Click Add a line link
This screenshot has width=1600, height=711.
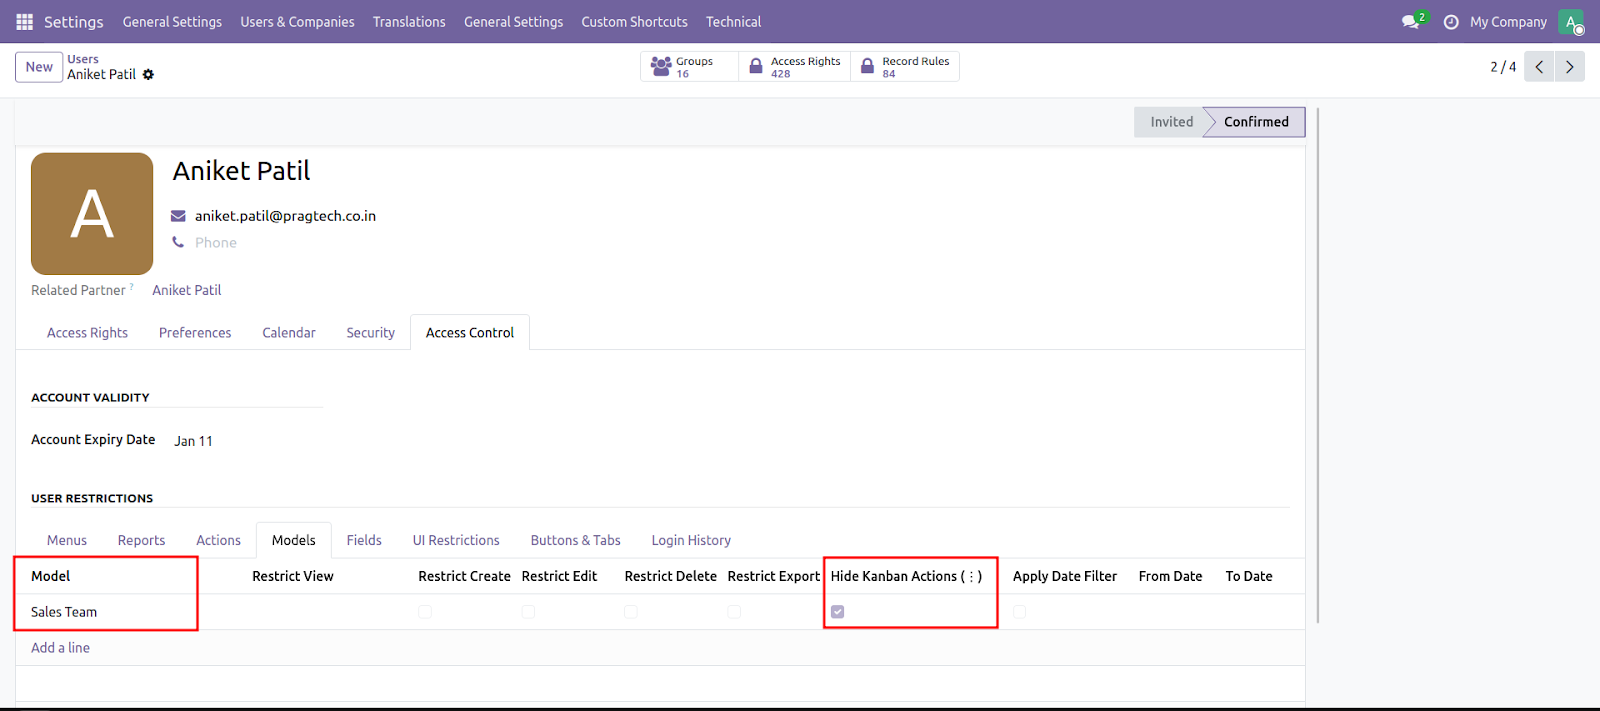tap(60, 648)
